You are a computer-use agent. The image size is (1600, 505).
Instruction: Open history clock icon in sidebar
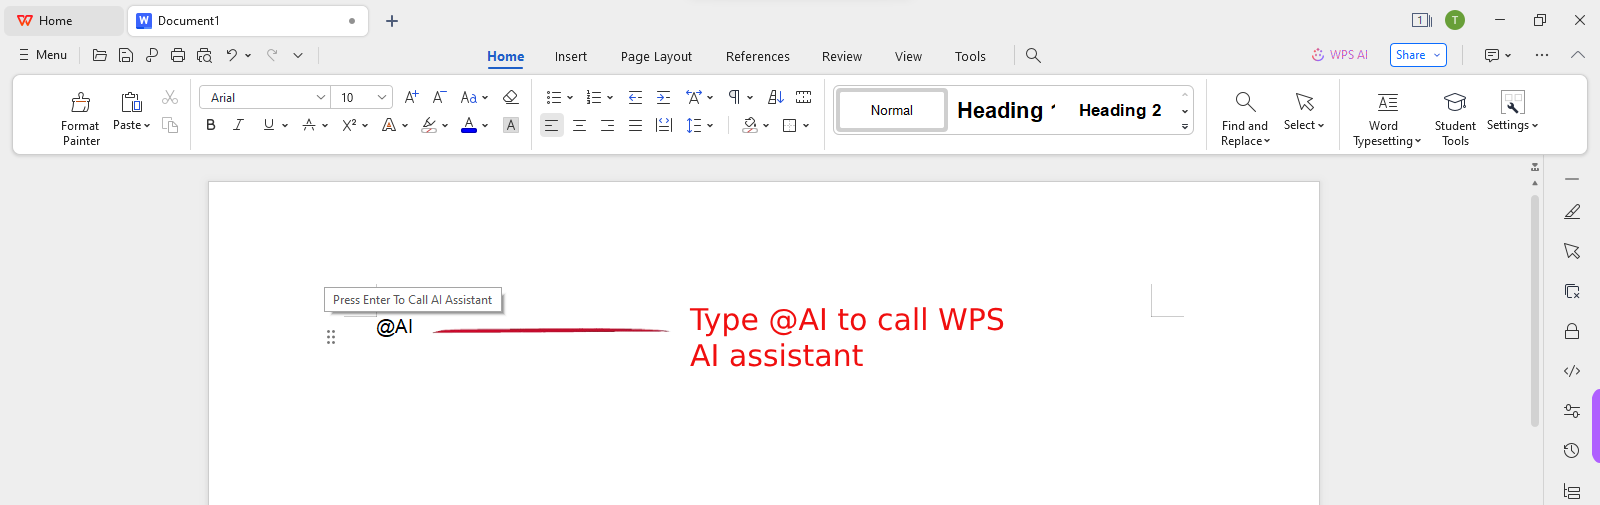point(1572,451)
